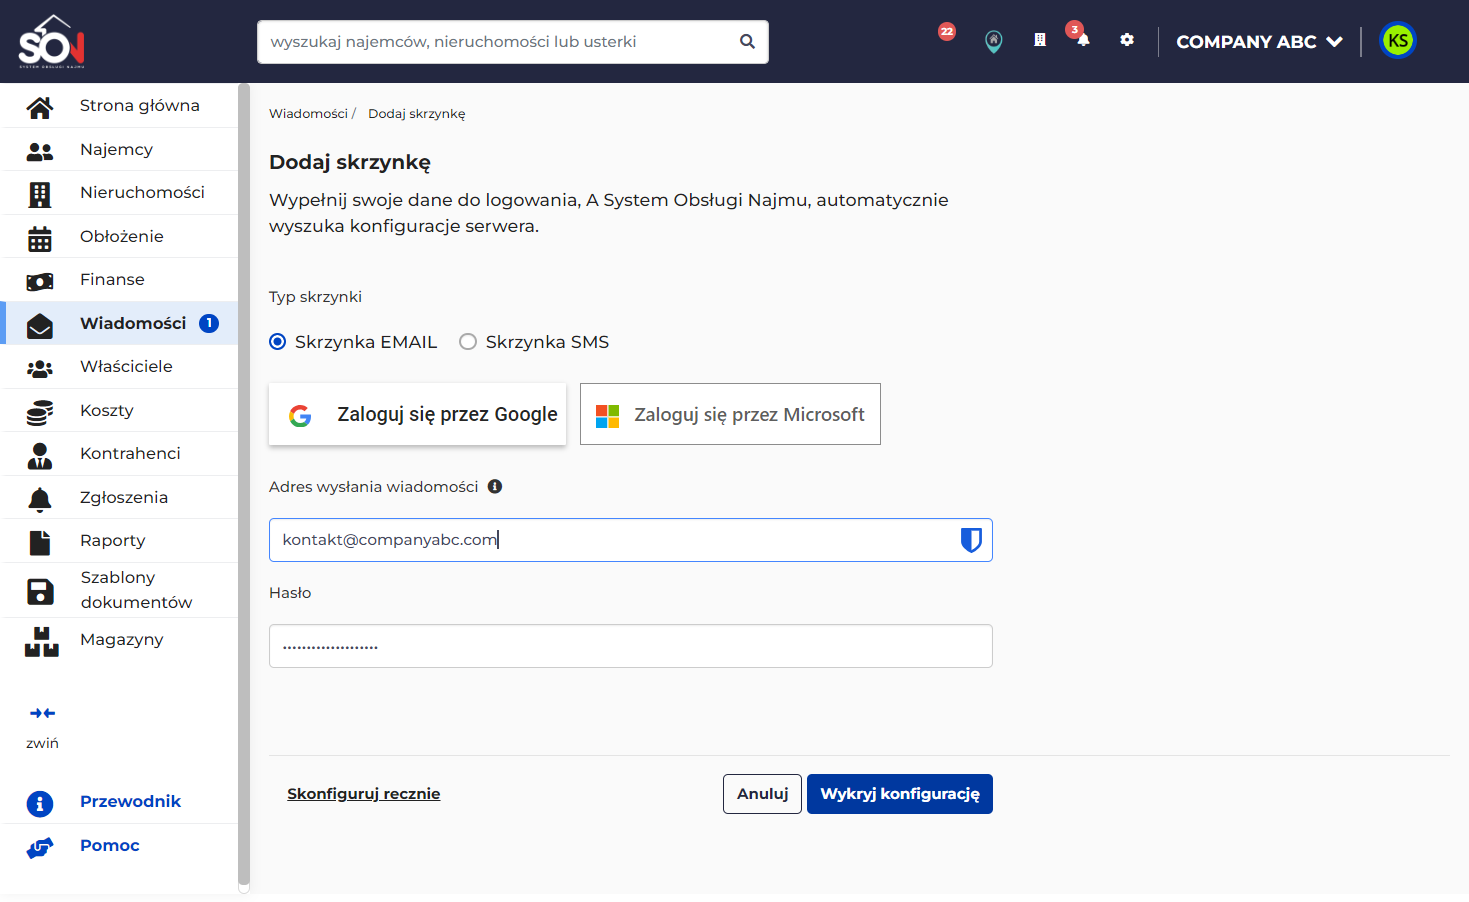Screen dimensions: 1469x902
Task: Click the top search input box
Action: [x=513, y=42]
